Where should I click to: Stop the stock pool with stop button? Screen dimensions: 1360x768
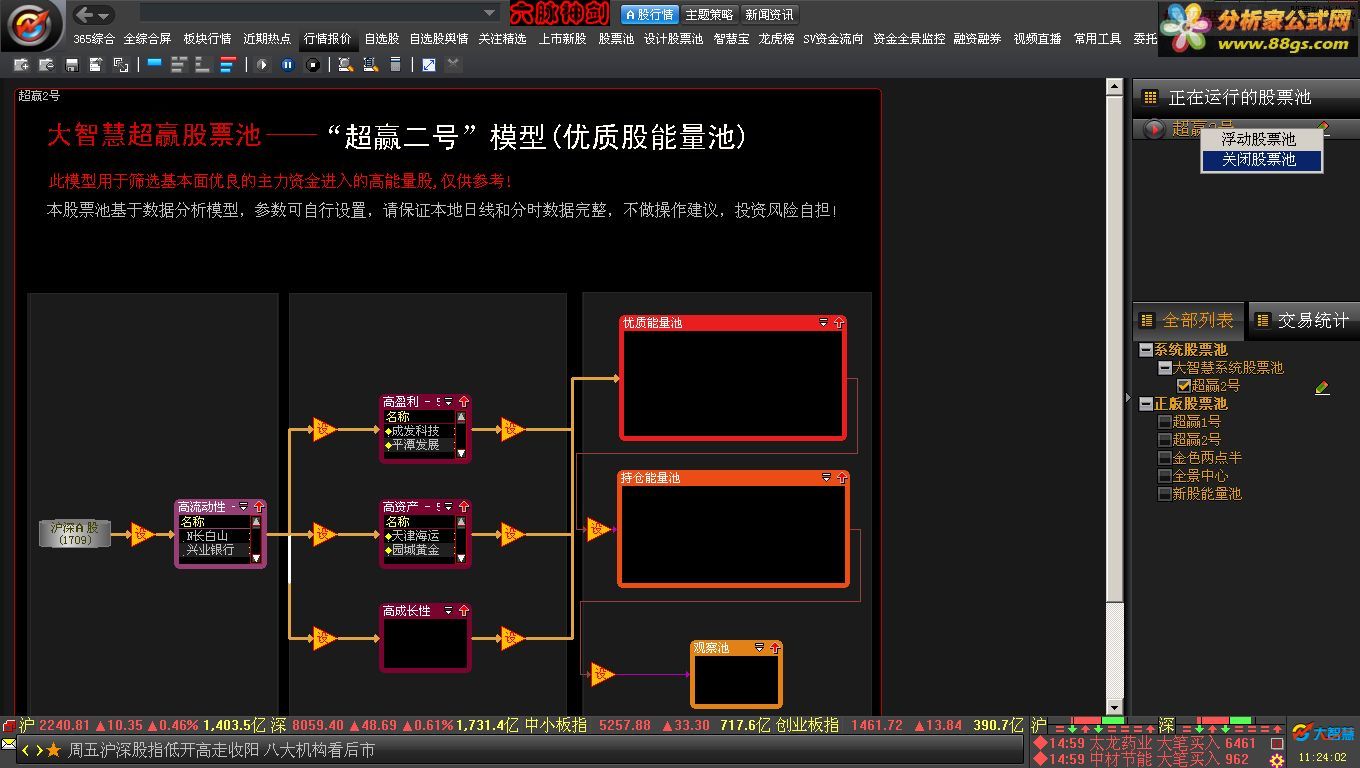tap(313, 64)
